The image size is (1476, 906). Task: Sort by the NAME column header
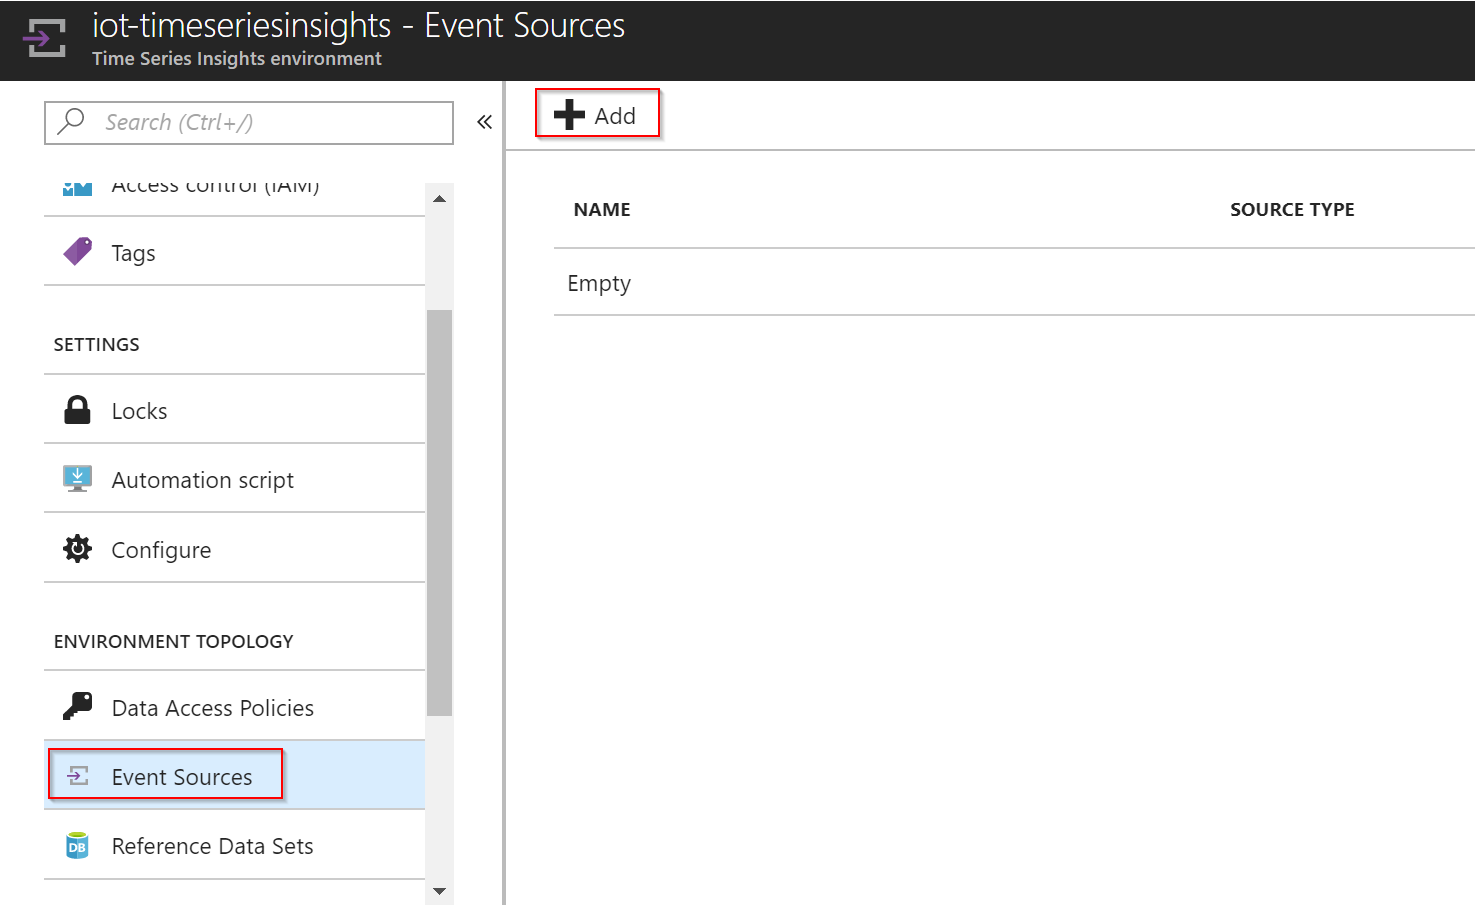[602, 209]
